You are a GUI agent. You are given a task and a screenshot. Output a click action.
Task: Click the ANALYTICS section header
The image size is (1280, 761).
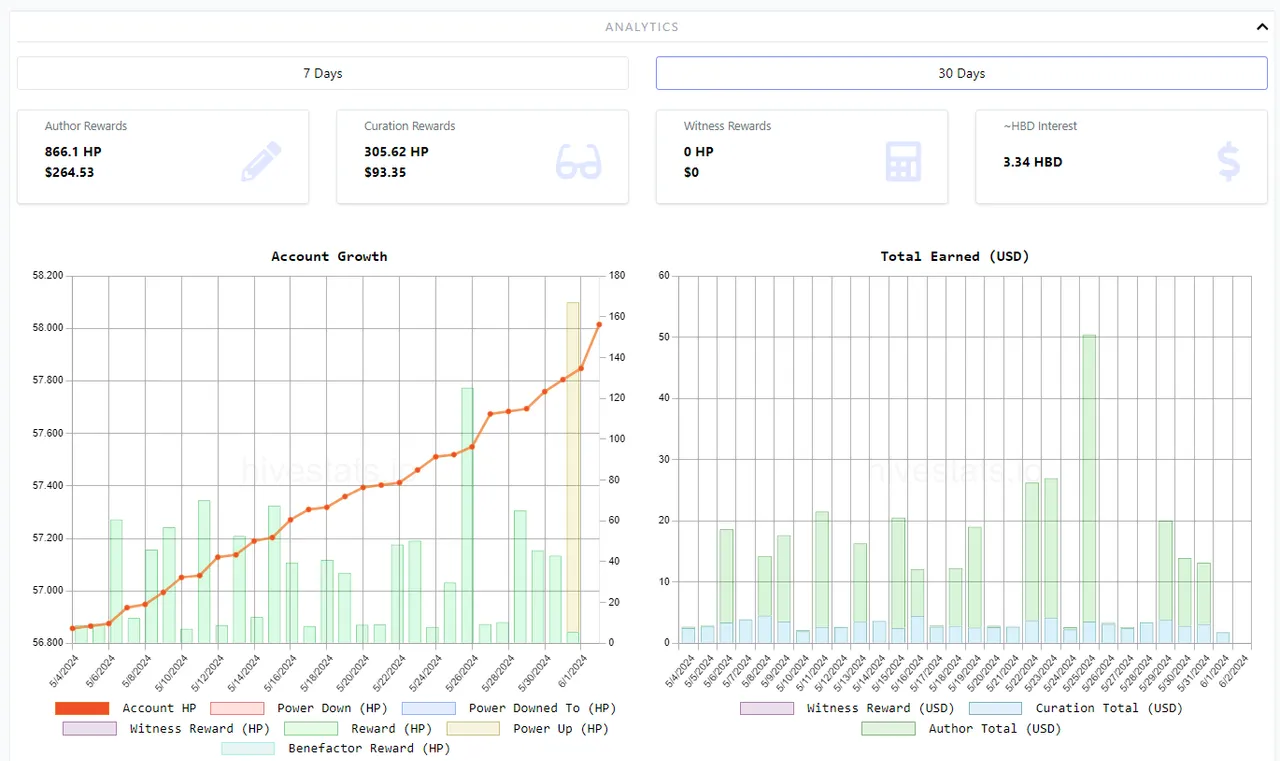click(x=642, y=27)
